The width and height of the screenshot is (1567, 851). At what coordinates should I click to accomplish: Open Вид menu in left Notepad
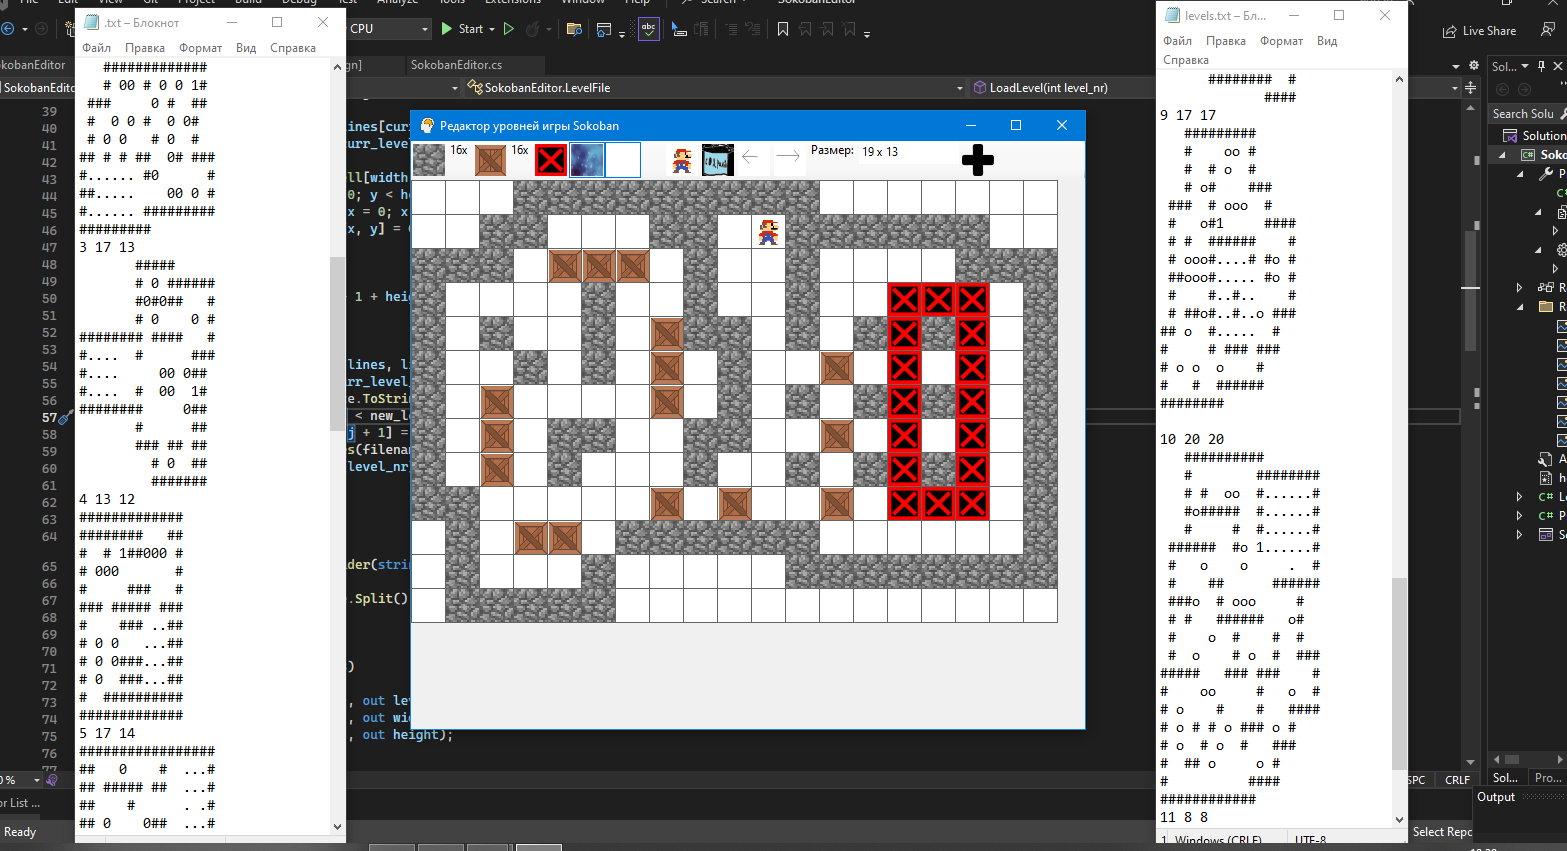[x=246, y=48]
